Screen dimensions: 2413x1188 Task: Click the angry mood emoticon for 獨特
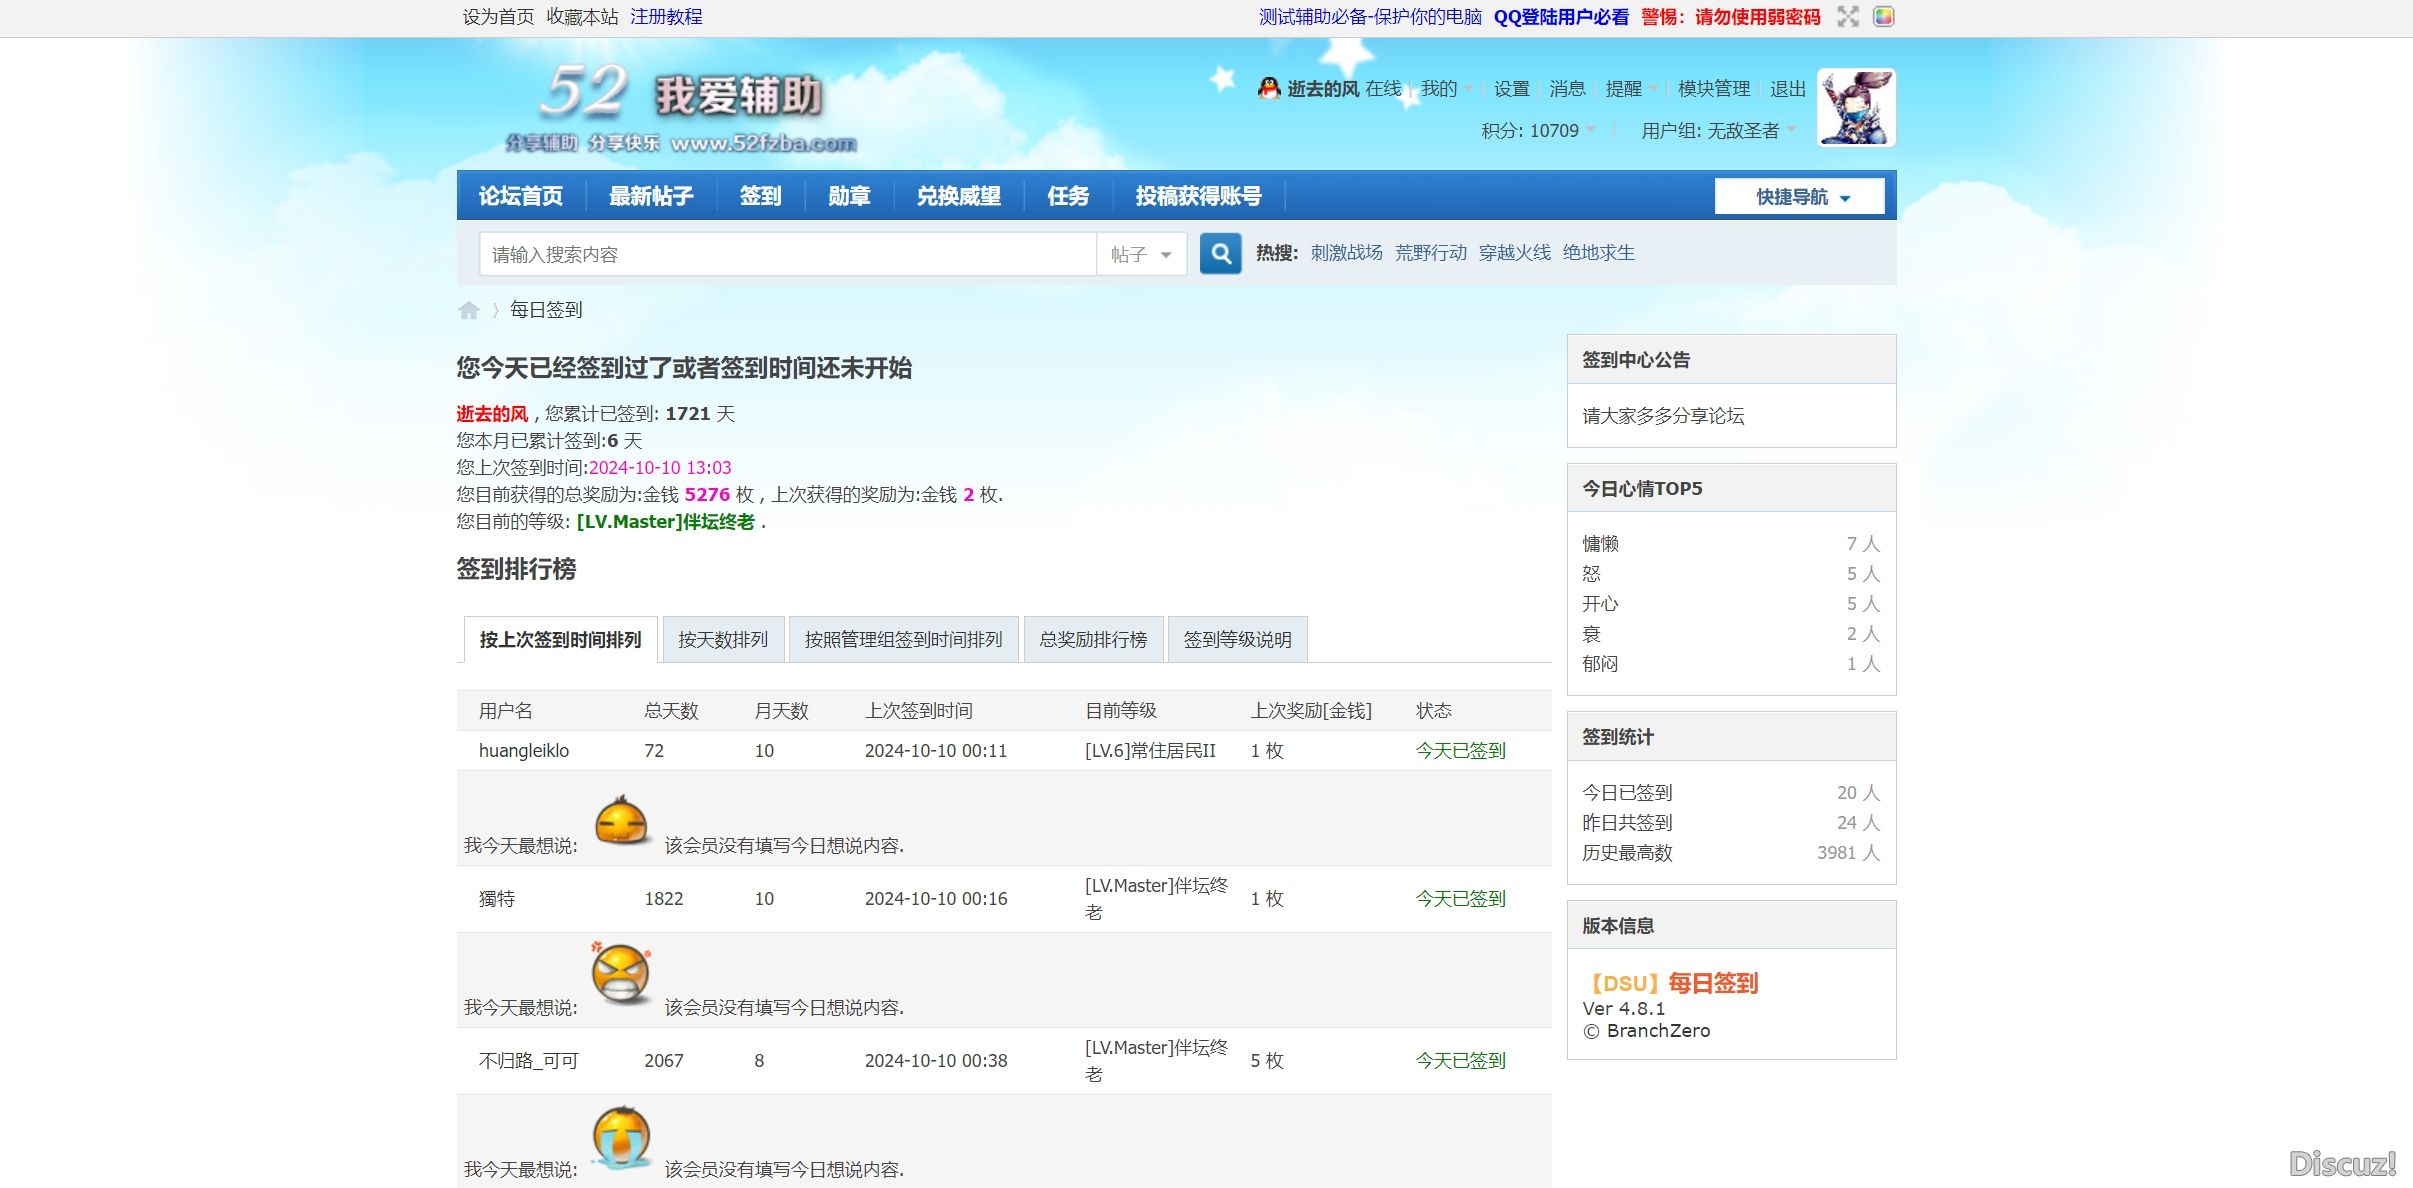[621, 972]
